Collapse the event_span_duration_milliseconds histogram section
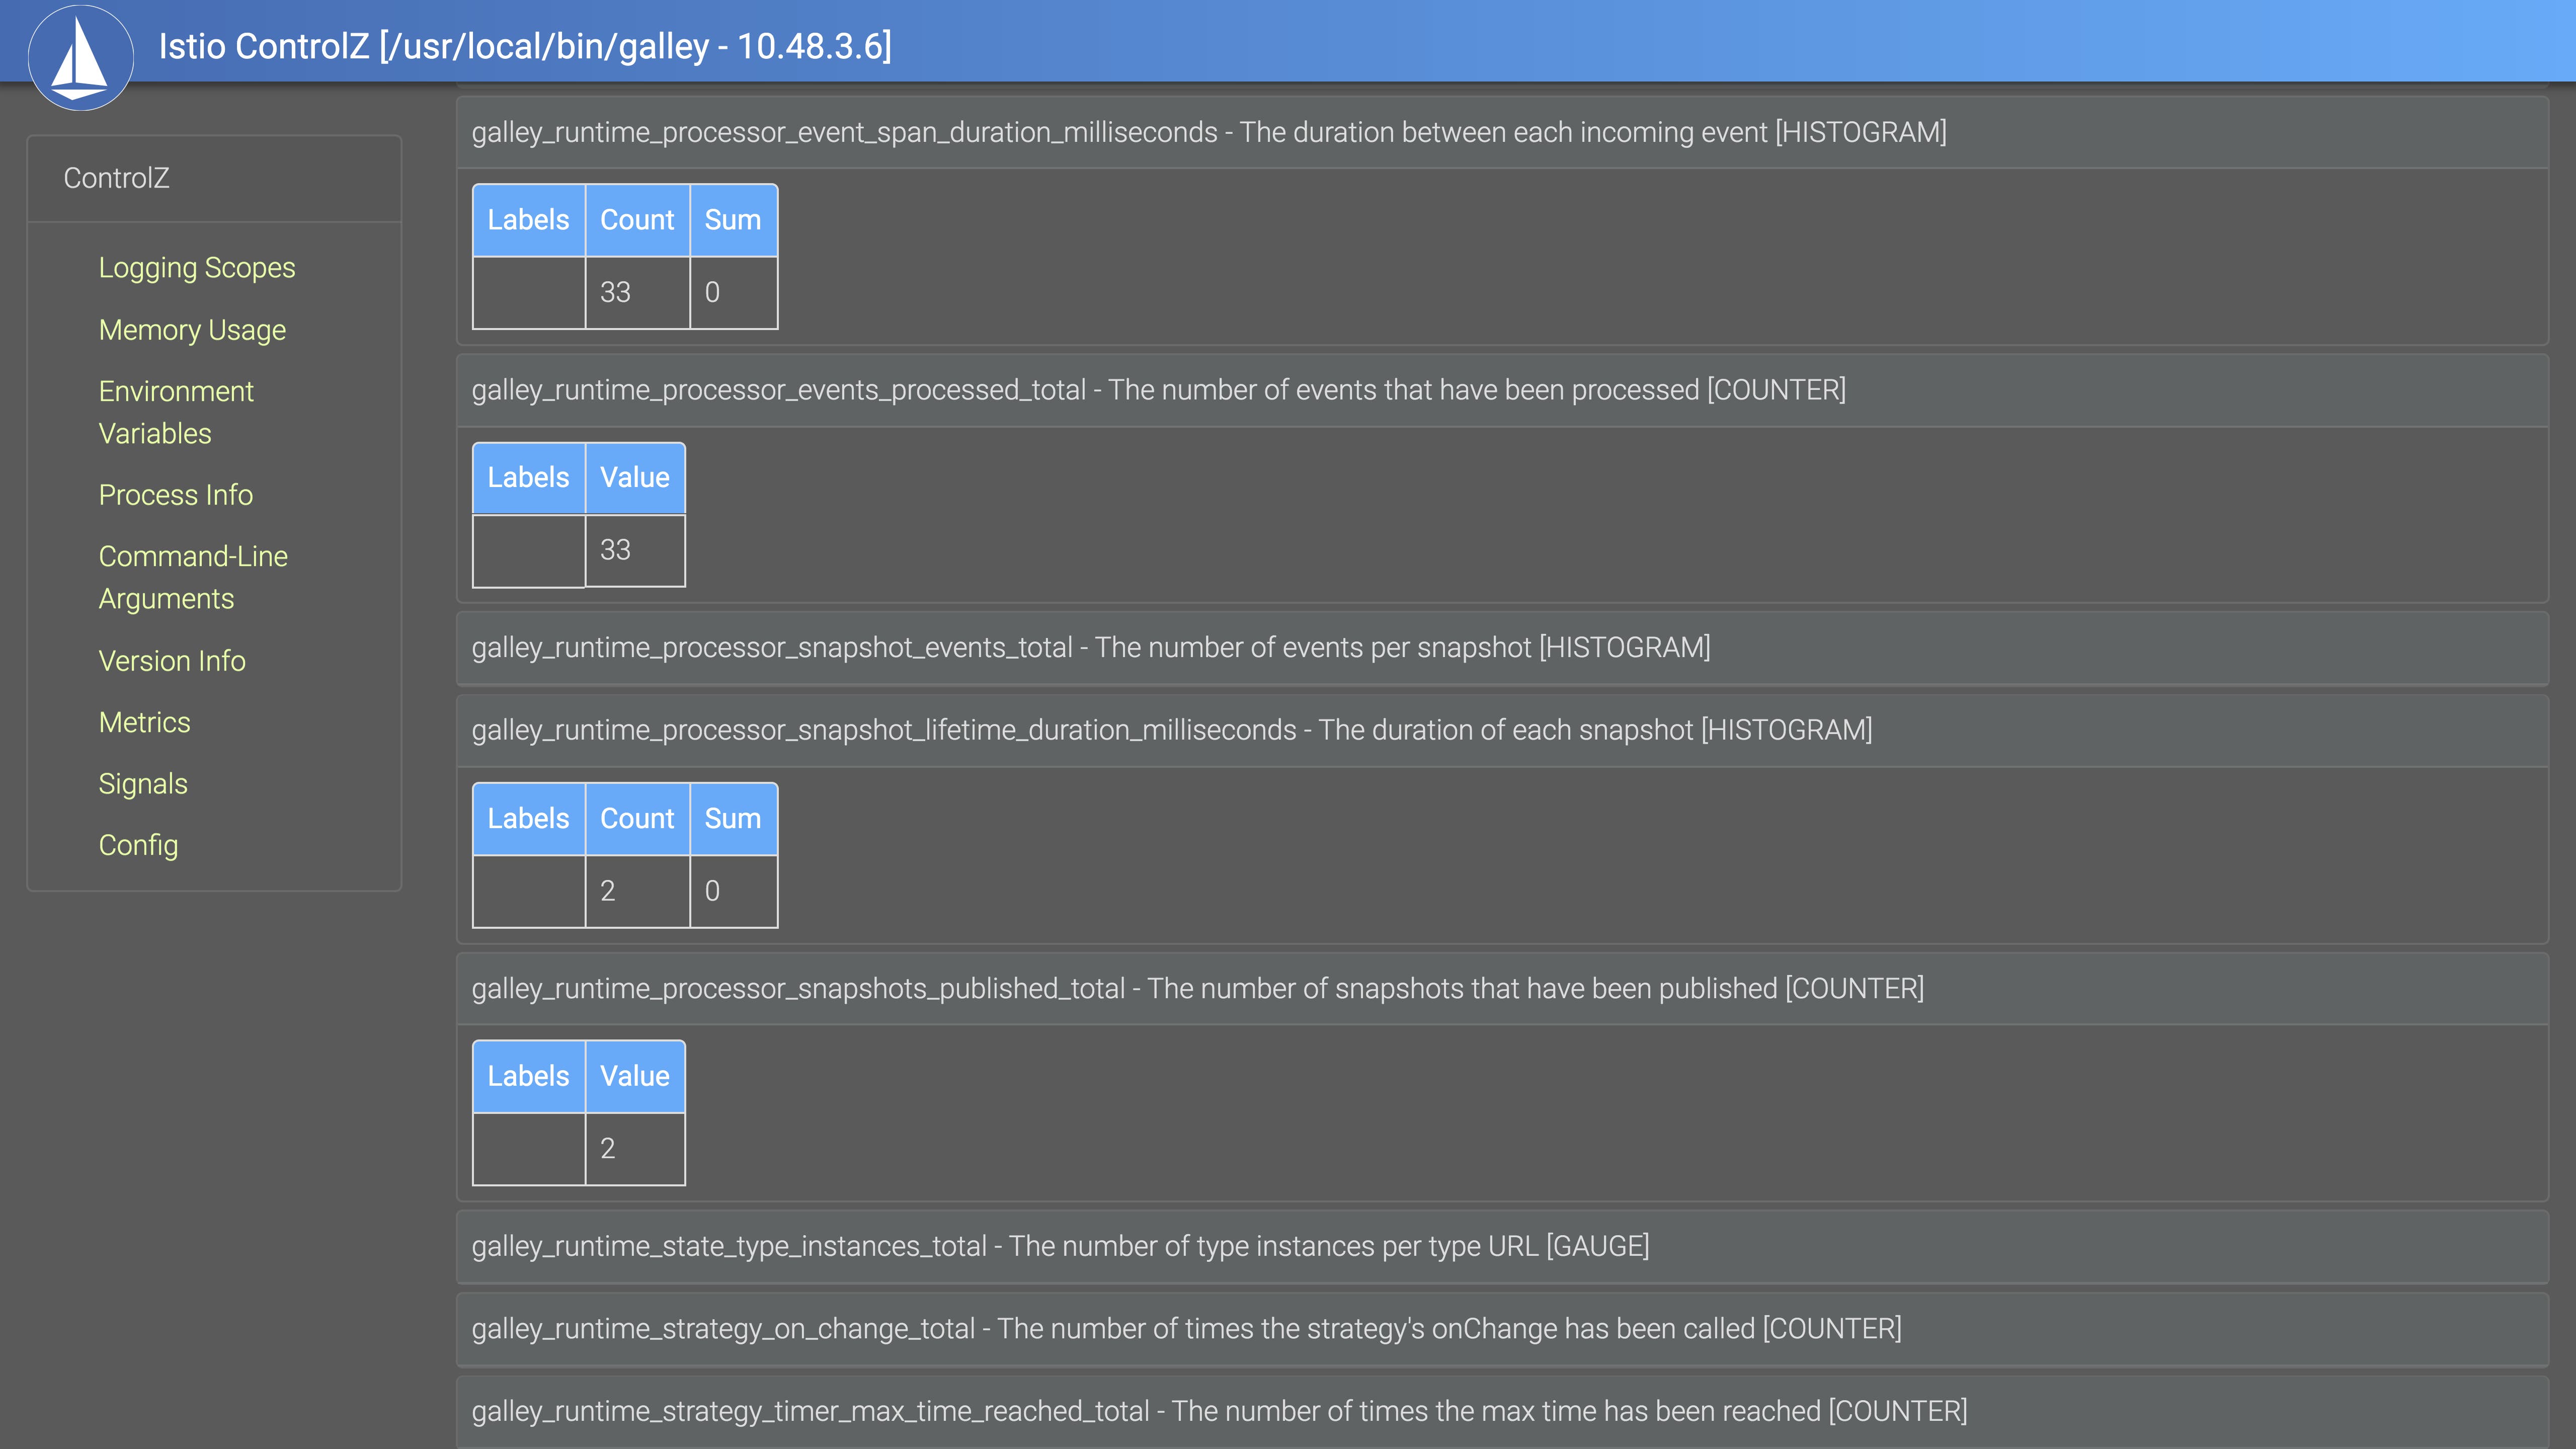 pyautogui.click(x=1208, y=132)
